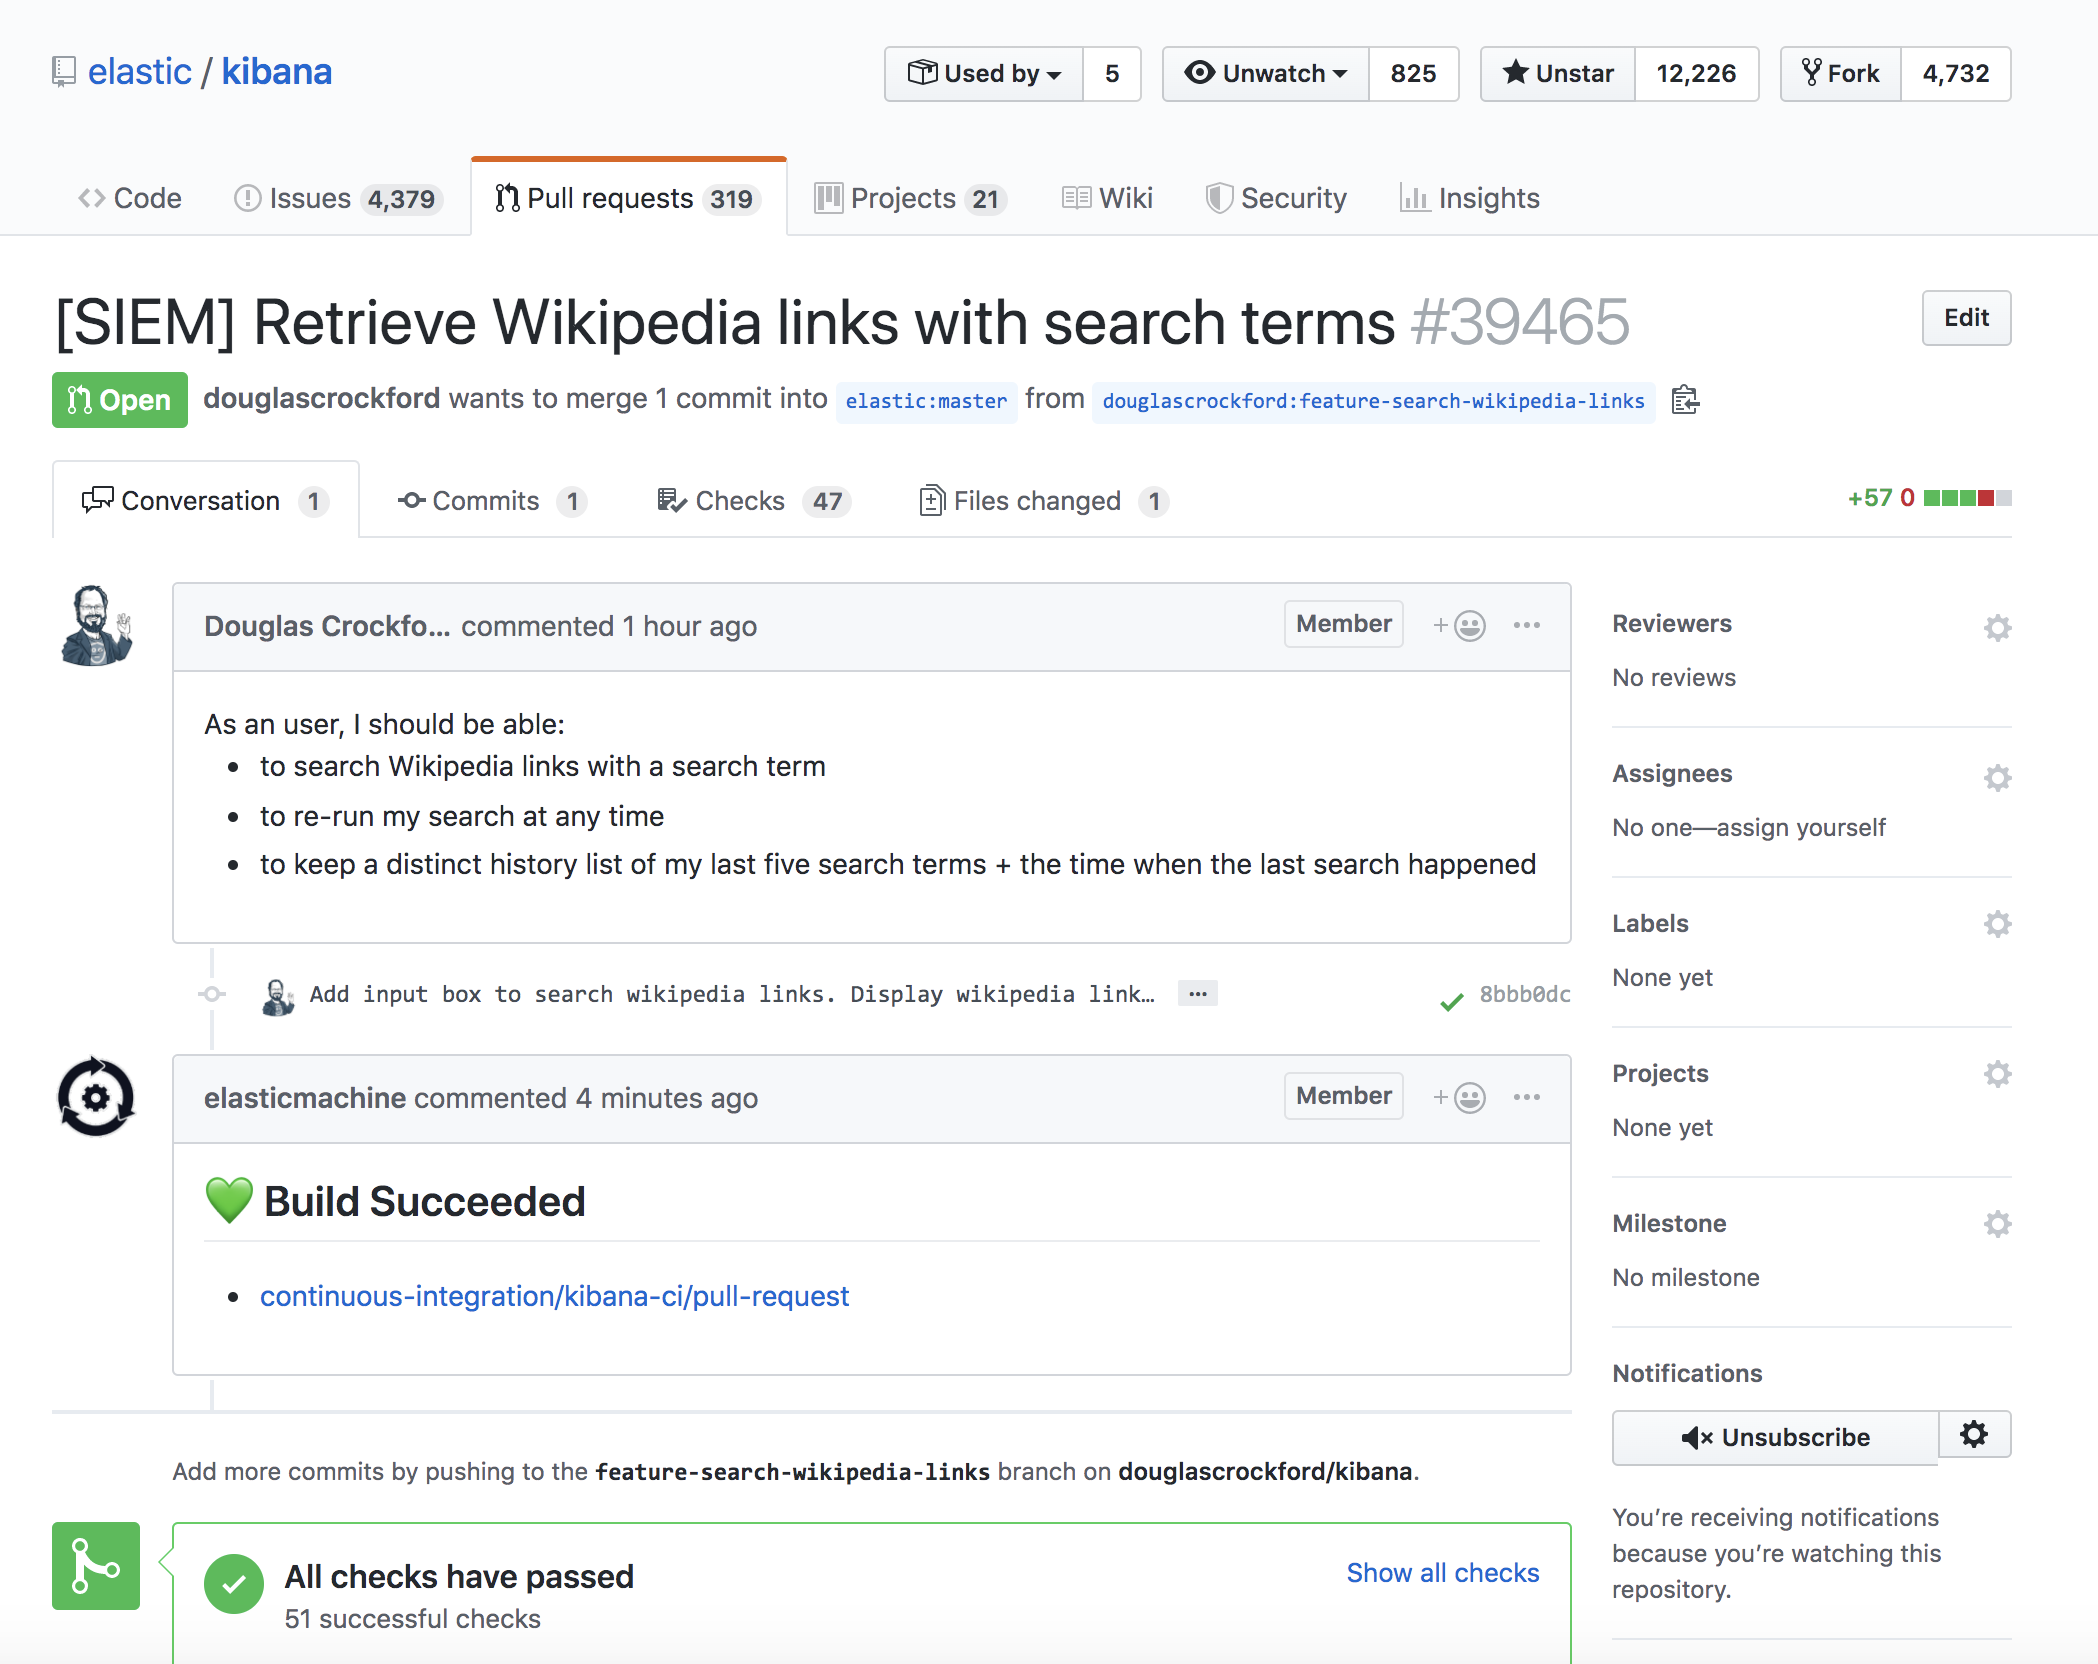Click the green checkmark on commit 8bbb0dc
Viewport: 2098px width, 1664px height.
[1452, 1001]
